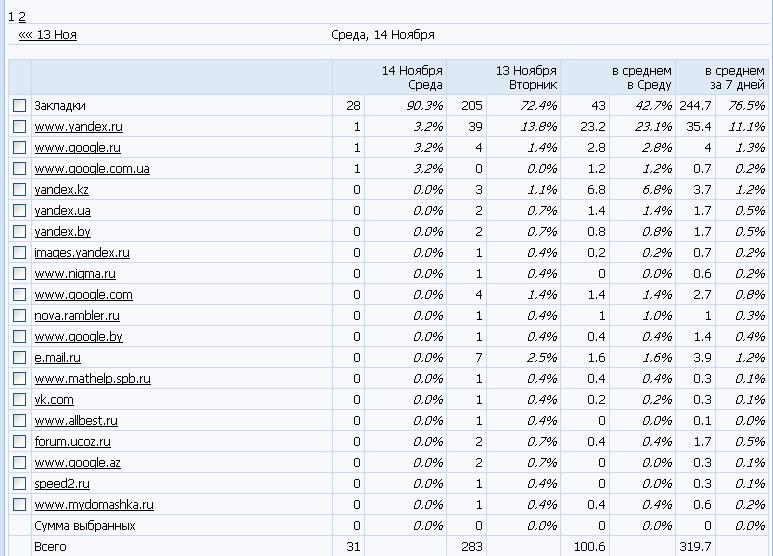Open the www.allbest.ru link
Screen dimensions: 773x556
coord(76,421)
